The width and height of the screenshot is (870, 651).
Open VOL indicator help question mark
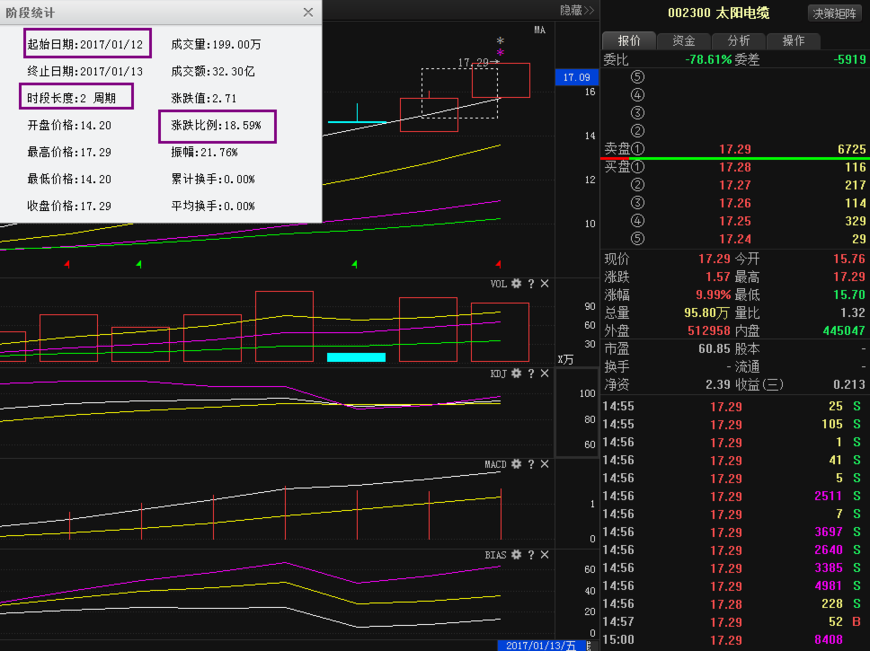click(x=531, y=284)
